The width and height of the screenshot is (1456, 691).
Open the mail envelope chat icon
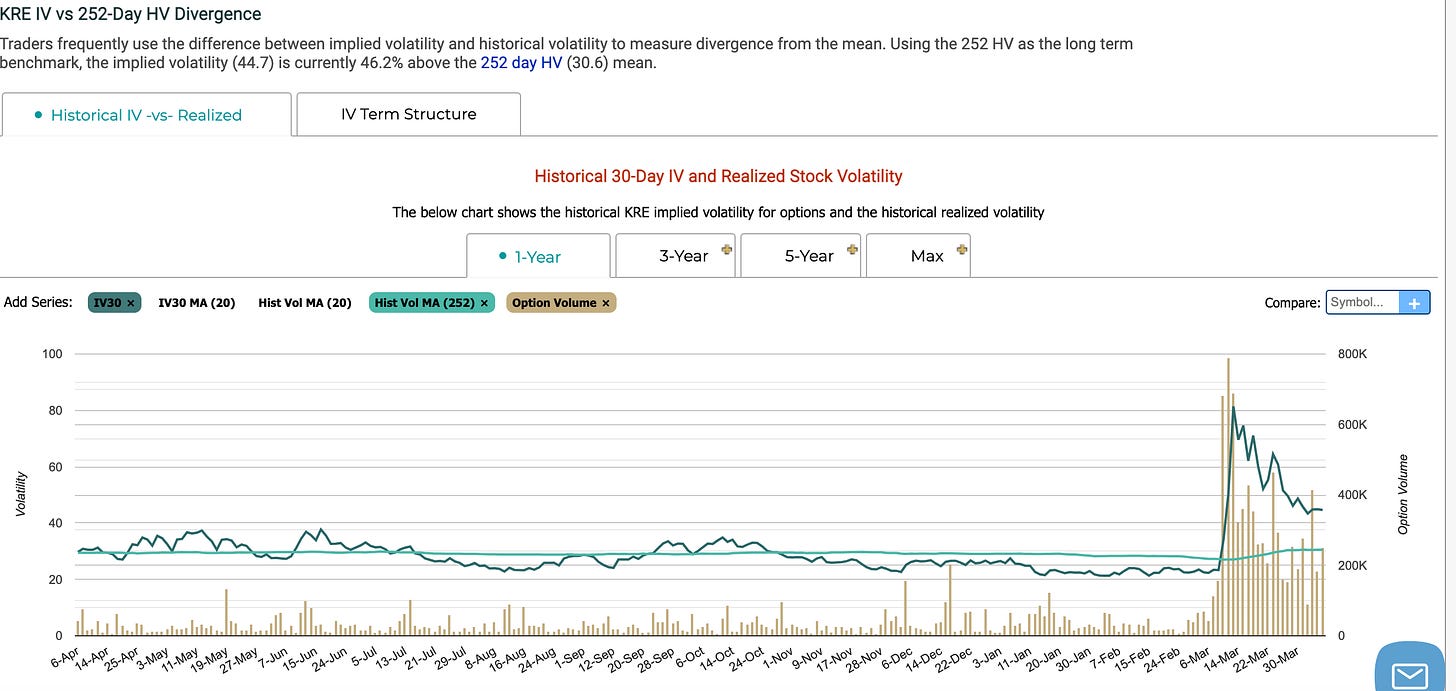1410,676
